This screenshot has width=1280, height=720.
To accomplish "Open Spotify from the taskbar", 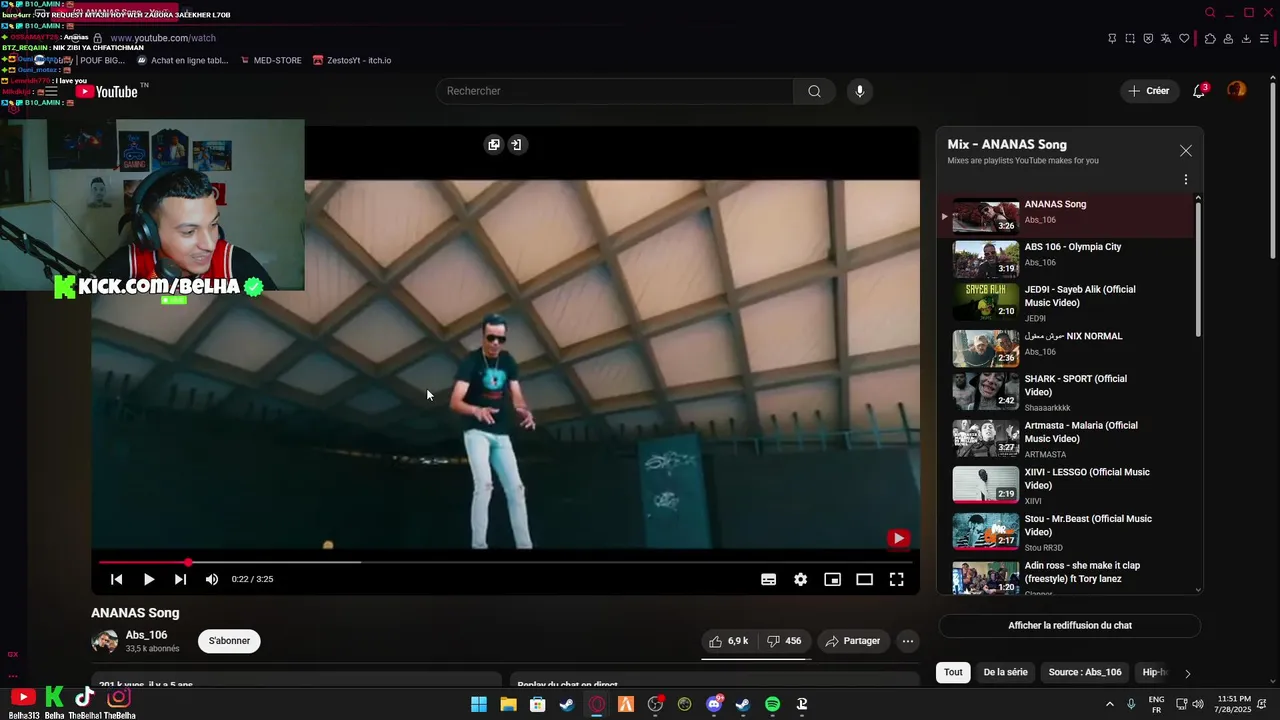I will (772, 704).
